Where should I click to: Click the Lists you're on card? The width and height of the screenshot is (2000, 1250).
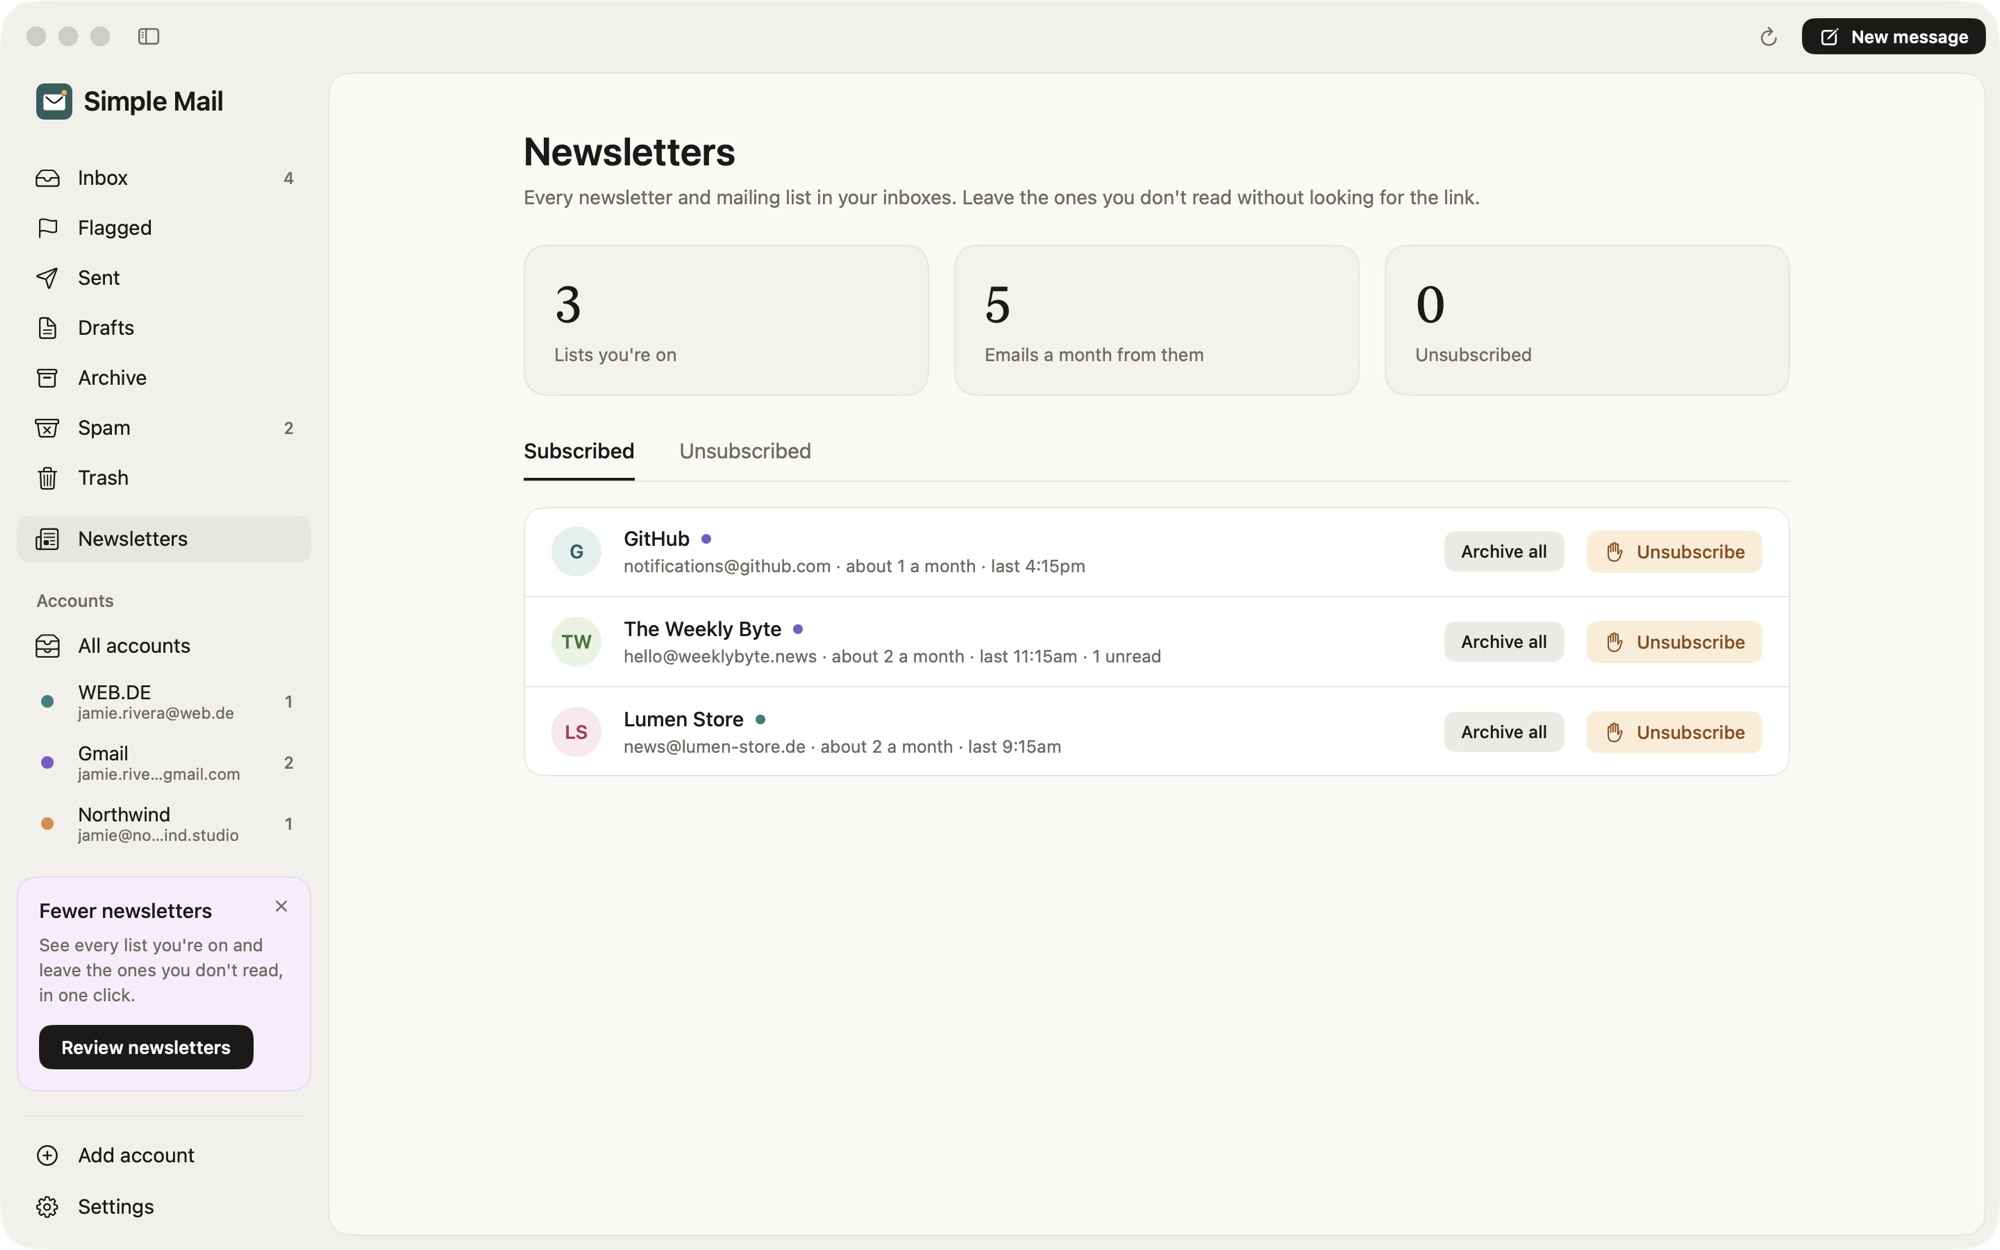(x=726, y=320)
